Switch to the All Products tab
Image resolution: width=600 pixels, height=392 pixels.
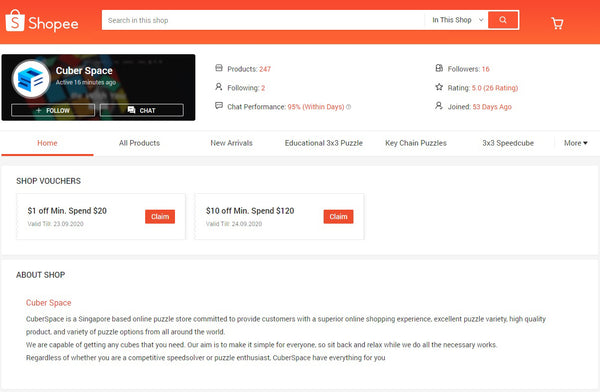(139, 143)
